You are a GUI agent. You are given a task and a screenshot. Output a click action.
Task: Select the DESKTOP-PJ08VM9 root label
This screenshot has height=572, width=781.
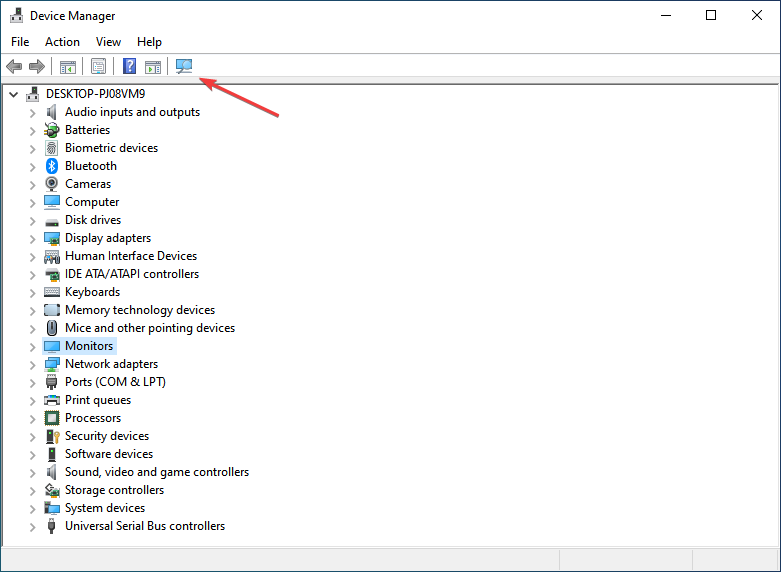point(96,94)
